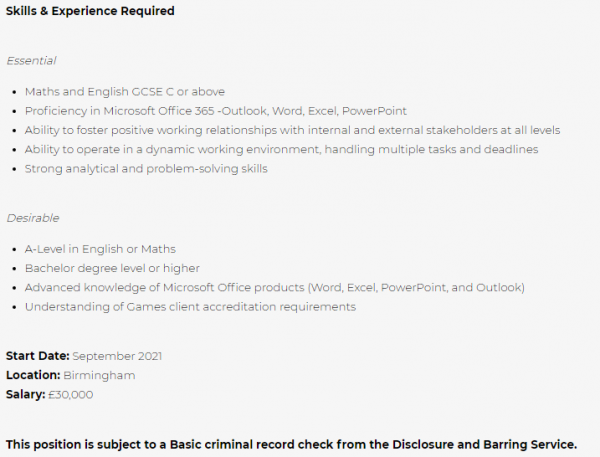This screenshot has height=457, width=600.
Task: Click the dynamic working environment bullet
Action: 282,149
